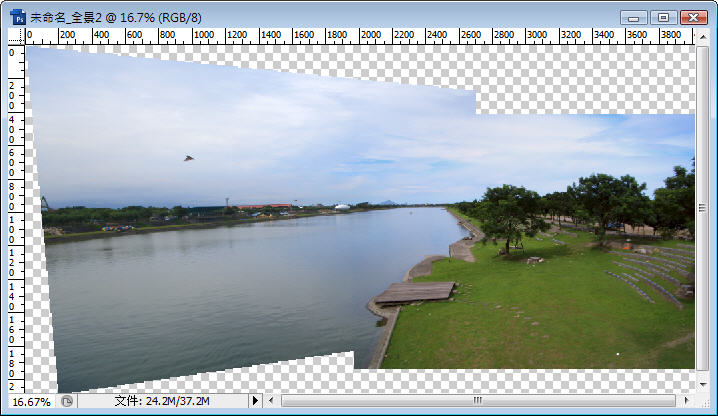Minimize the panorama document window

pyautogui.click(x=634, y=18)
